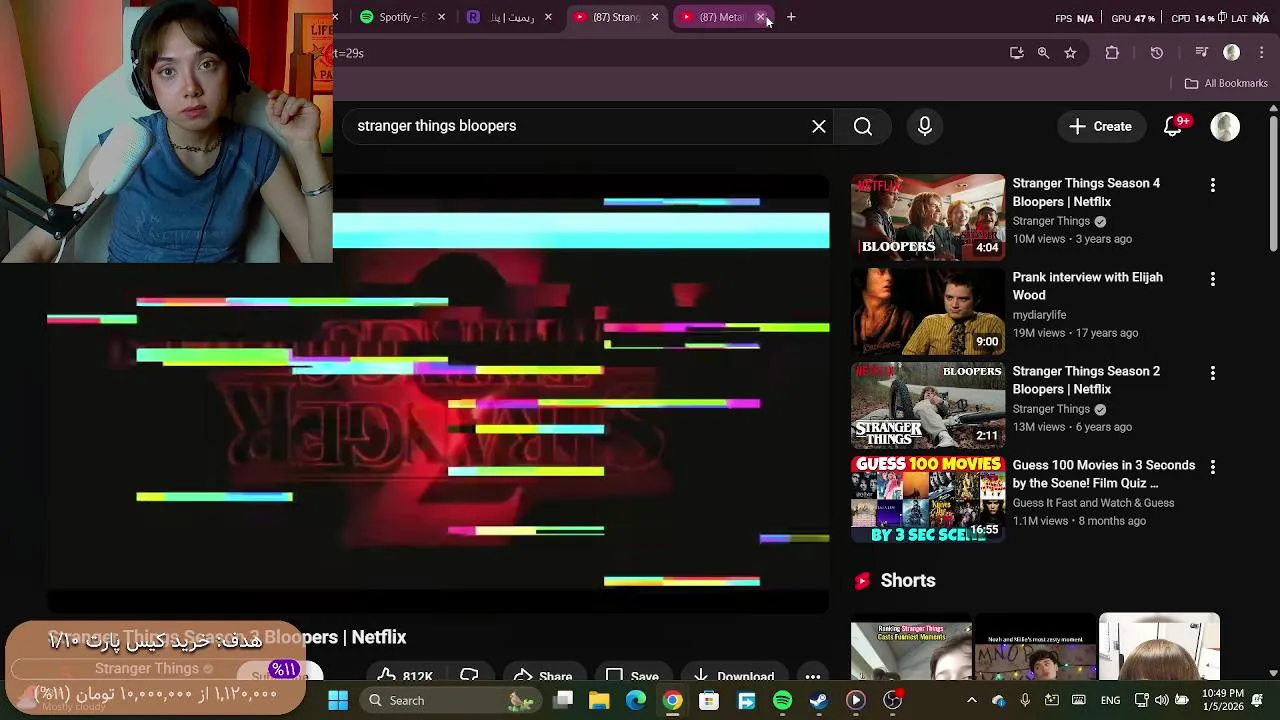1280x720 pixels.
Task: Open options menu for Season 2 Bloopers video
Action: coord(1213,373)
